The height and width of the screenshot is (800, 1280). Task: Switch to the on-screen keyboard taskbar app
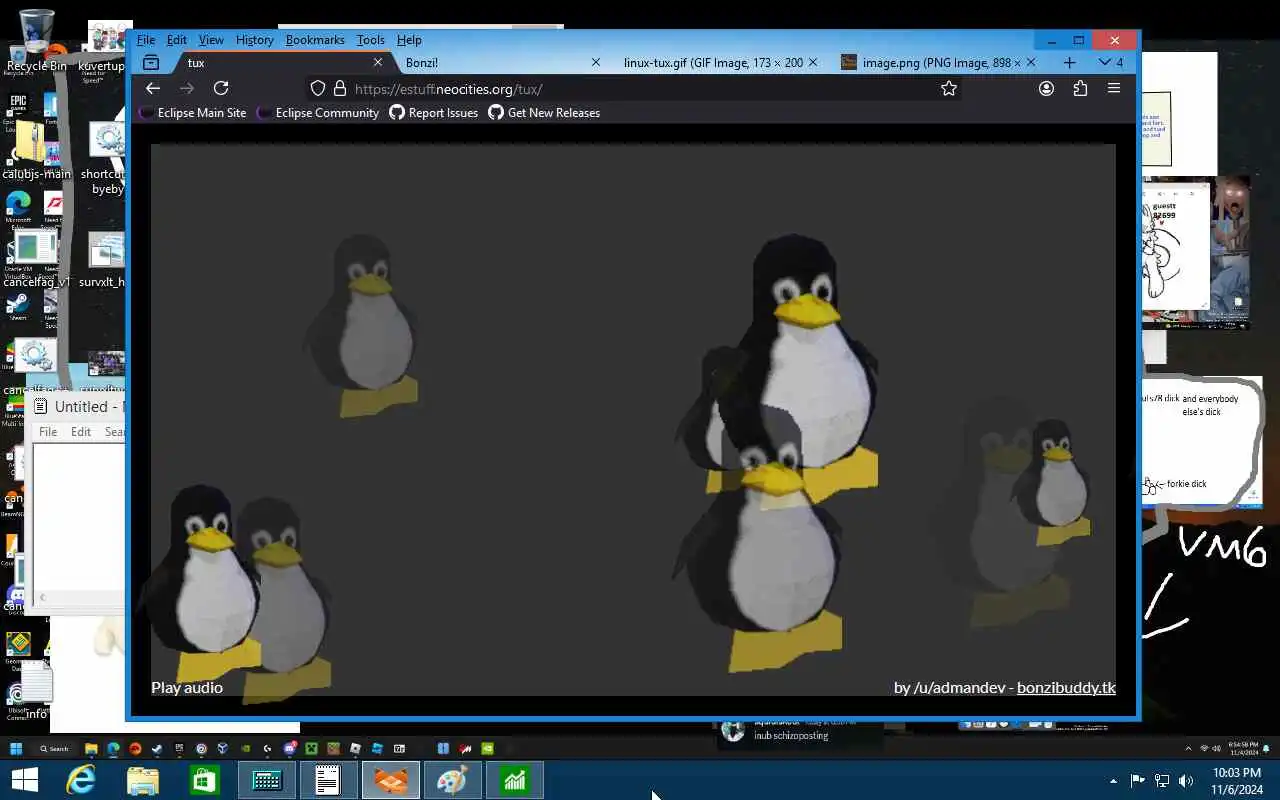pyautogui.click(x=267, y=780)
